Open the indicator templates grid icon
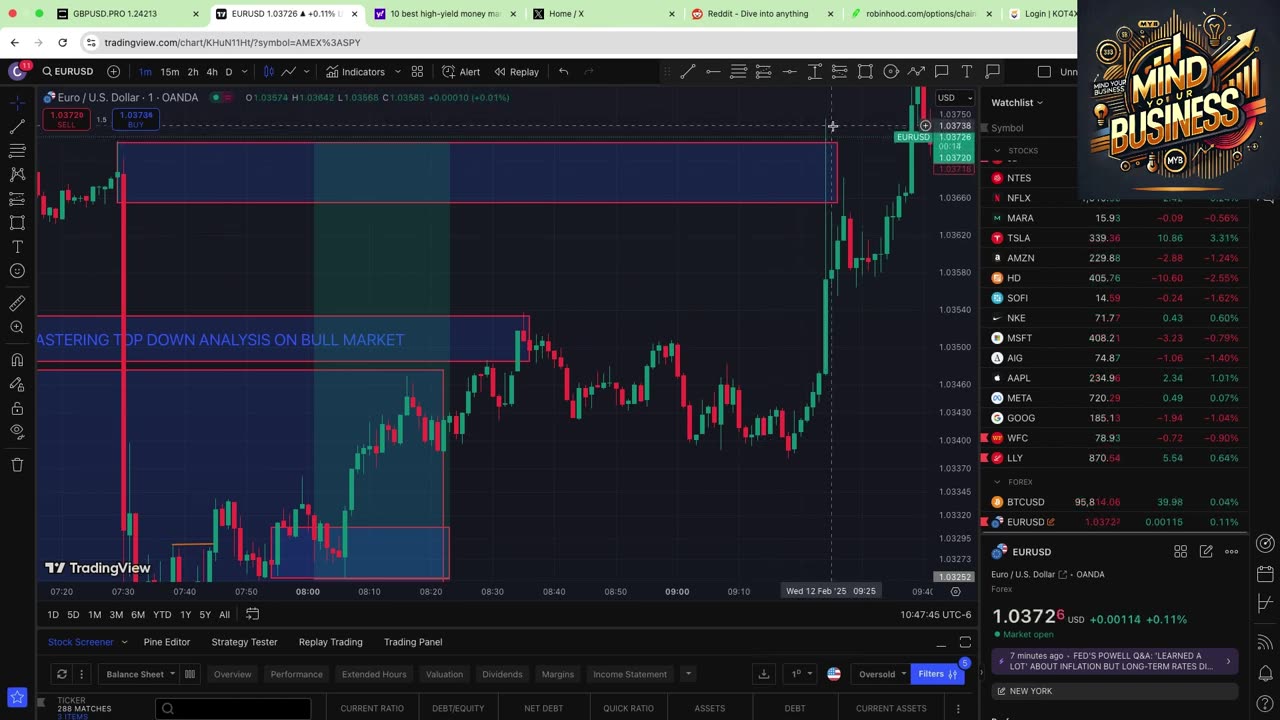 [x=417, y=72]
